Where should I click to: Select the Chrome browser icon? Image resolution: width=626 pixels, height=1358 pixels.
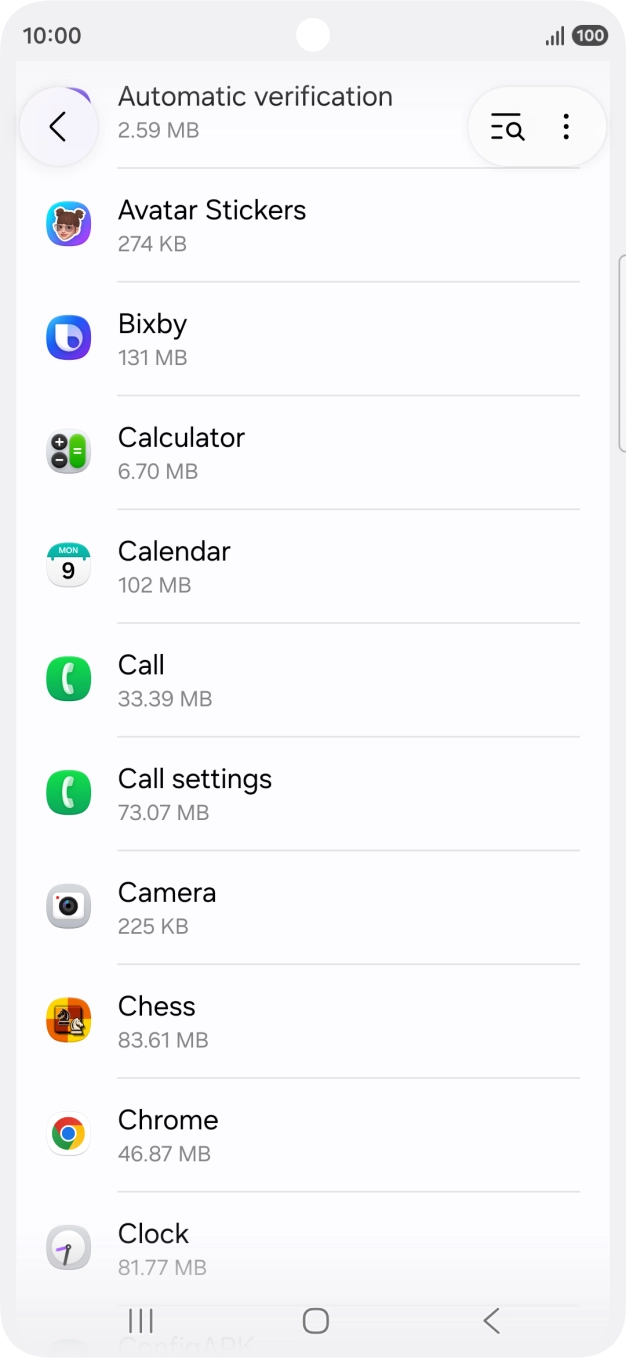click(x=68, y=1134)
